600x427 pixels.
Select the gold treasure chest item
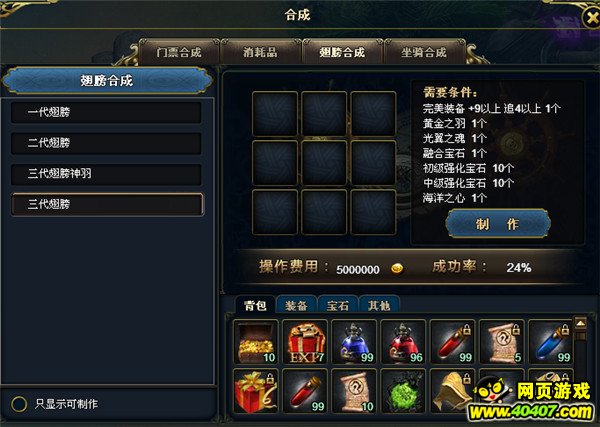[256, 342]
